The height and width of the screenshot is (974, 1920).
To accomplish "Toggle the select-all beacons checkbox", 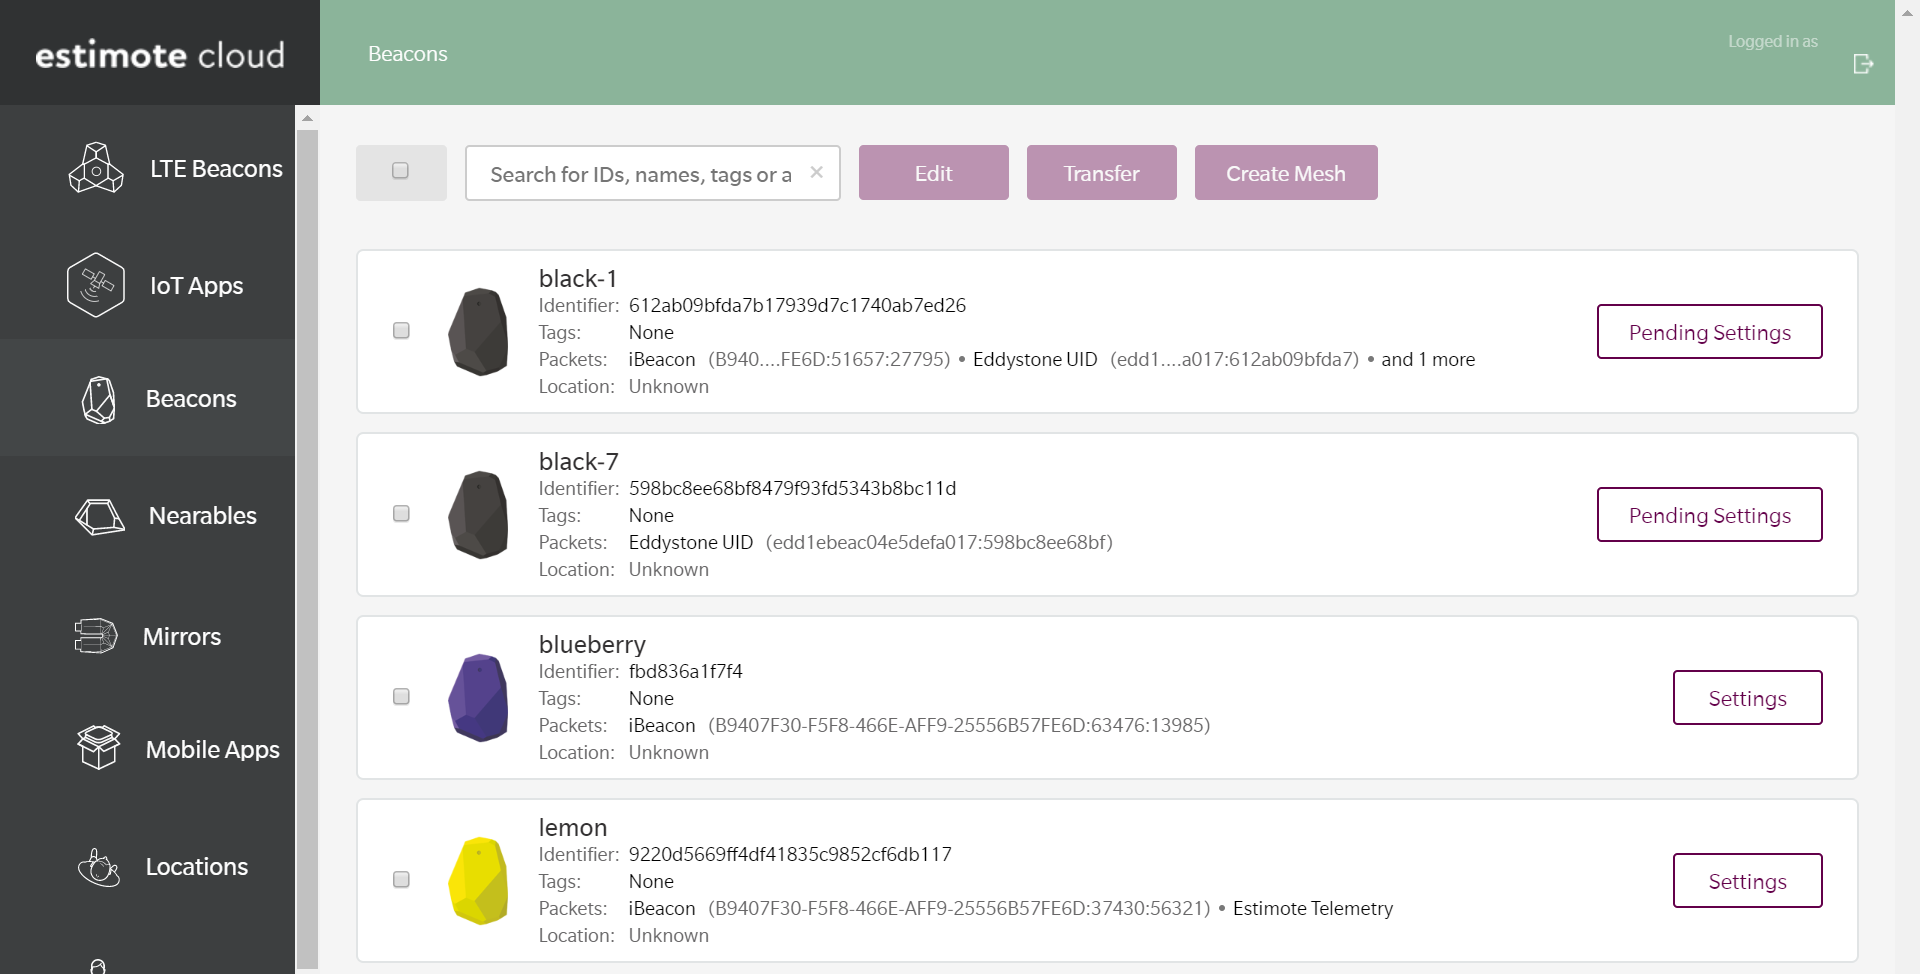I will tap(400, 171).
